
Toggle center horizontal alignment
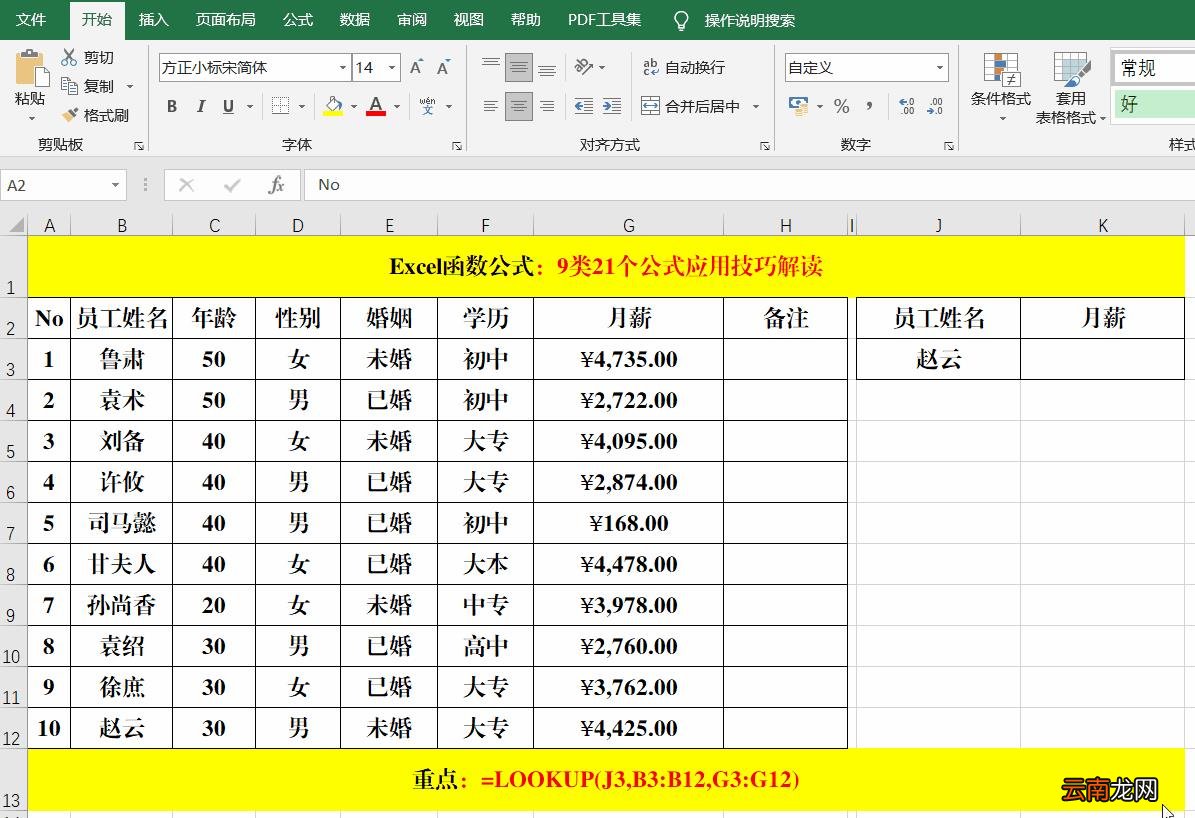(x=519, y=106)
